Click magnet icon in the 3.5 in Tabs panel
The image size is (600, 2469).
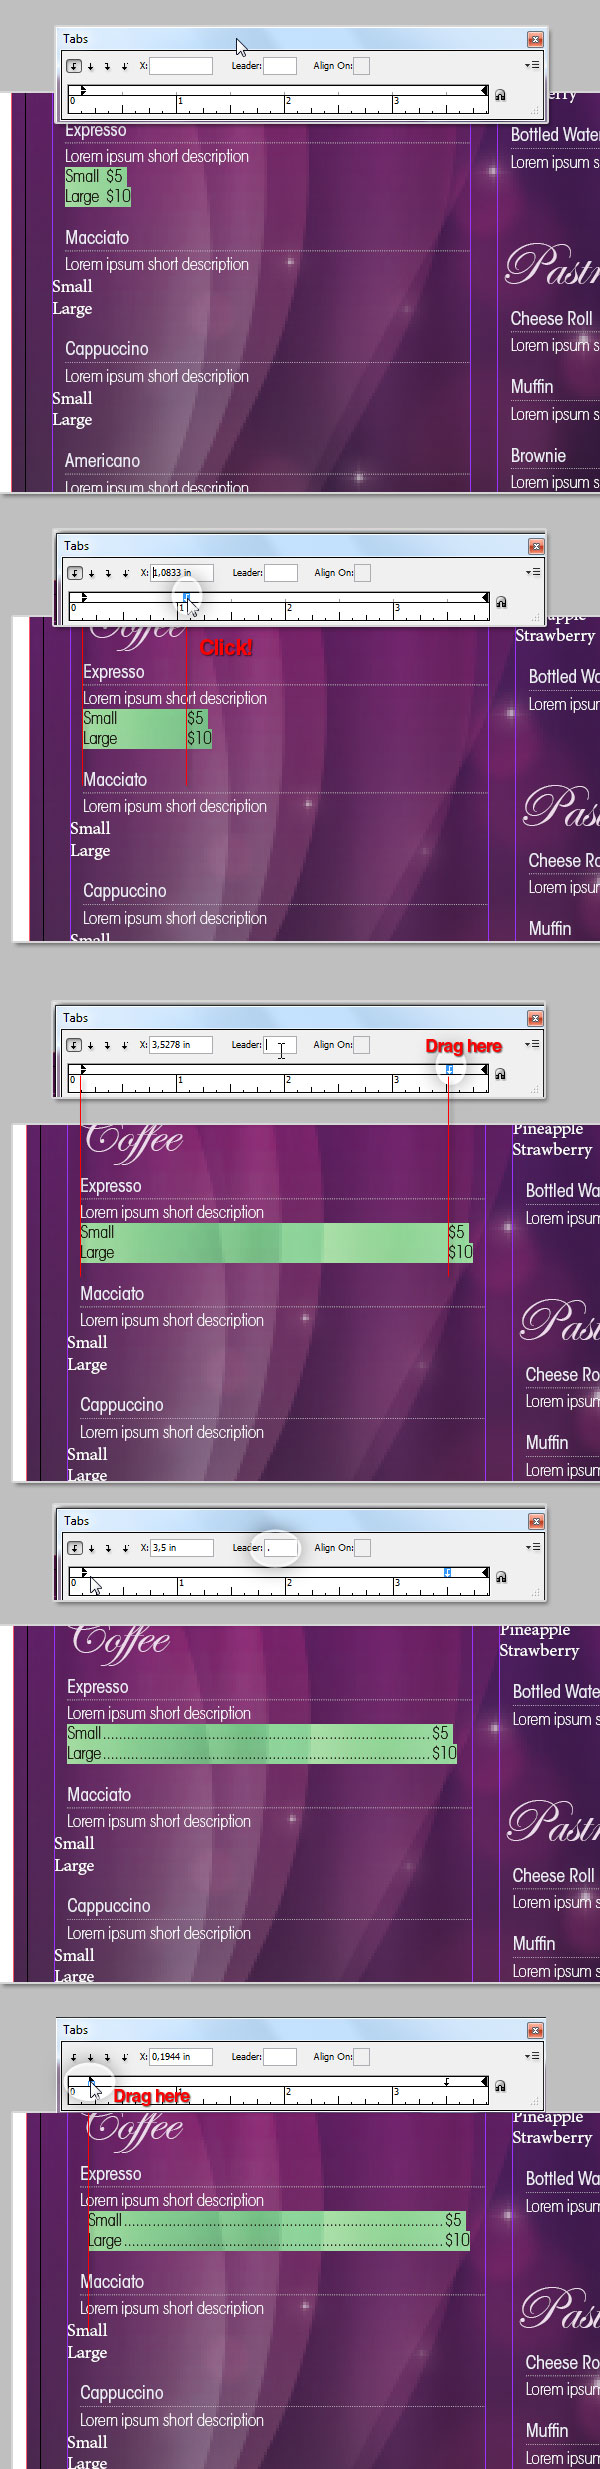[x=501, y=1577]
